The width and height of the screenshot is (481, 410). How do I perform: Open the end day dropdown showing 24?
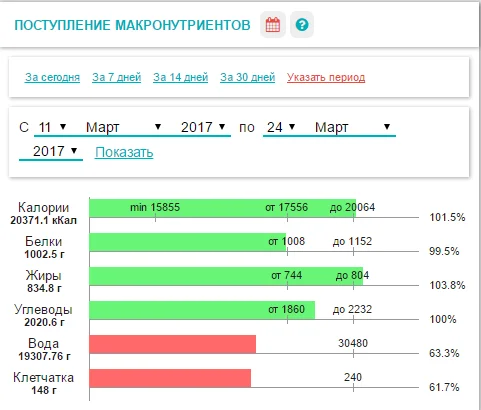281,127
